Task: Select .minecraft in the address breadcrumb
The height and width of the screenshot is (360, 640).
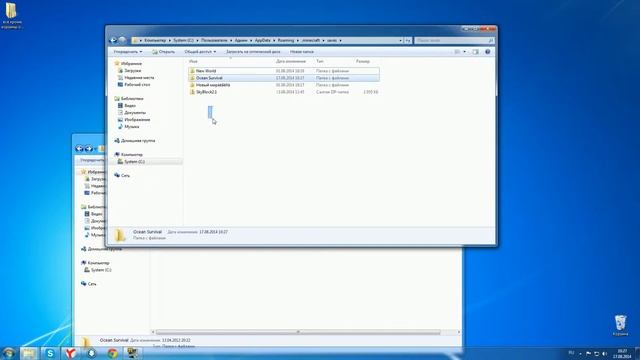Action: tap(311, 40)
